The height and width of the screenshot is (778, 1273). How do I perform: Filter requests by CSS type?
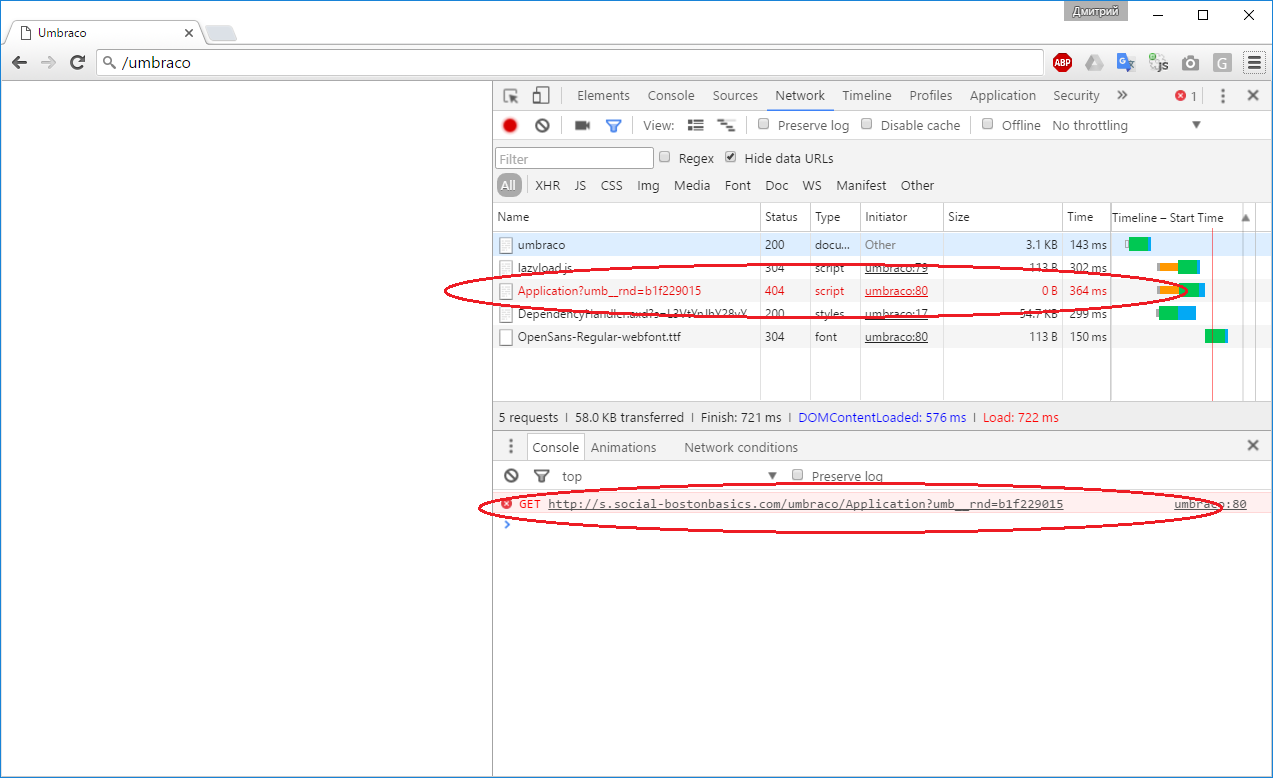tap(611, 185)
